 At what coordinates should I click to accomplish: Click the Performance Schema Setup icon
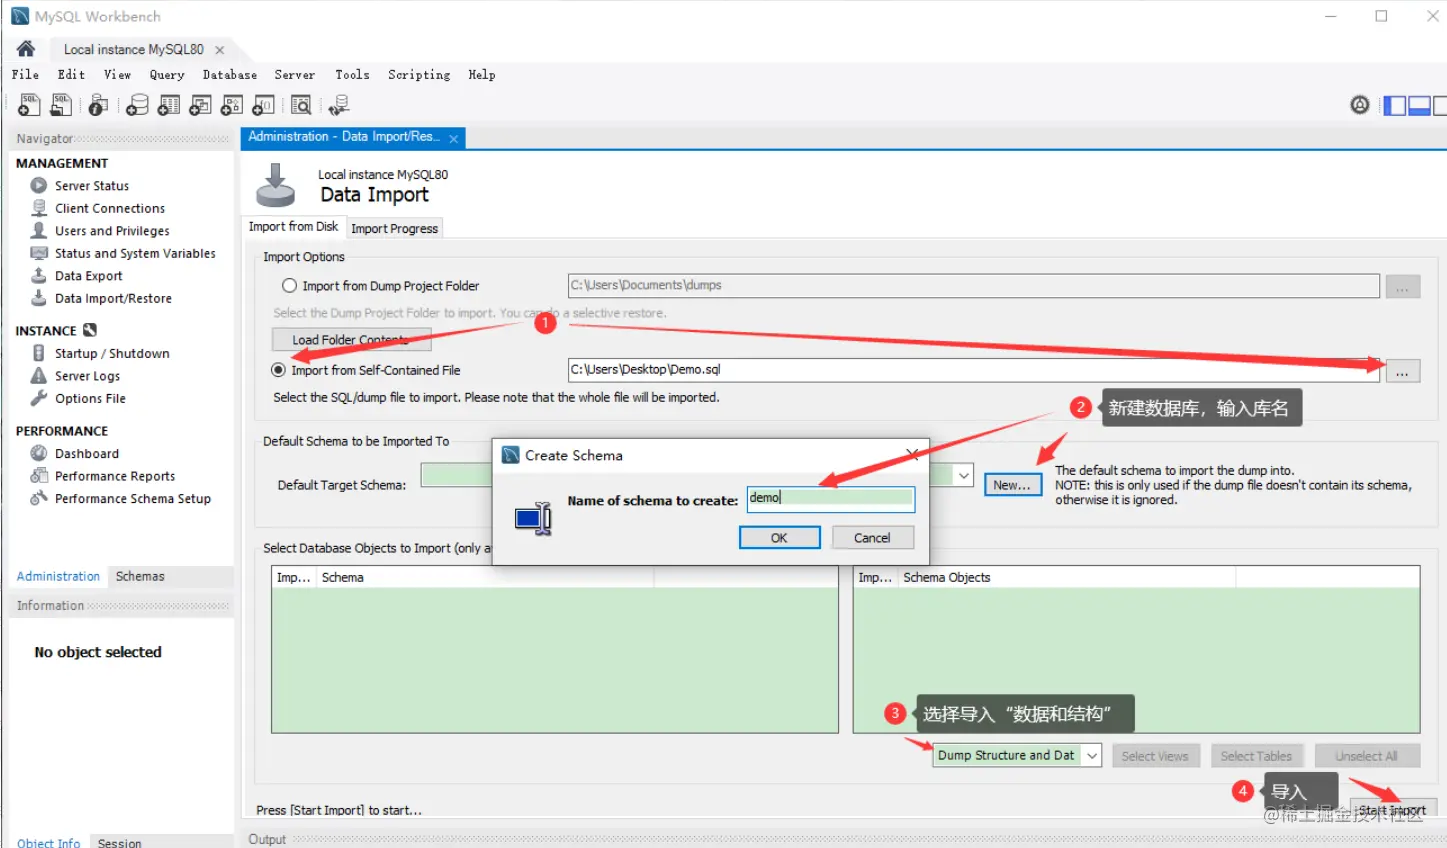[39, 498]
